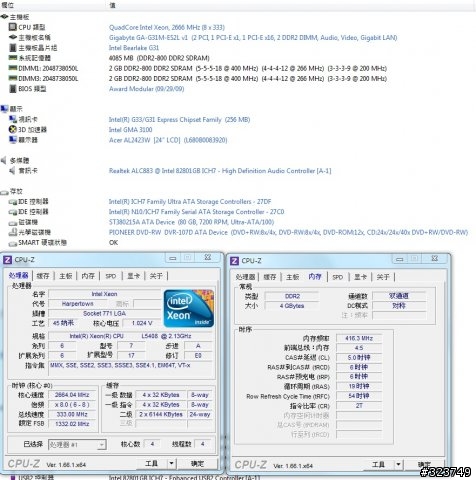Switch to 缓存 tab in CPU-Z processor window
476x480 pixels.
tap(43, 276)
